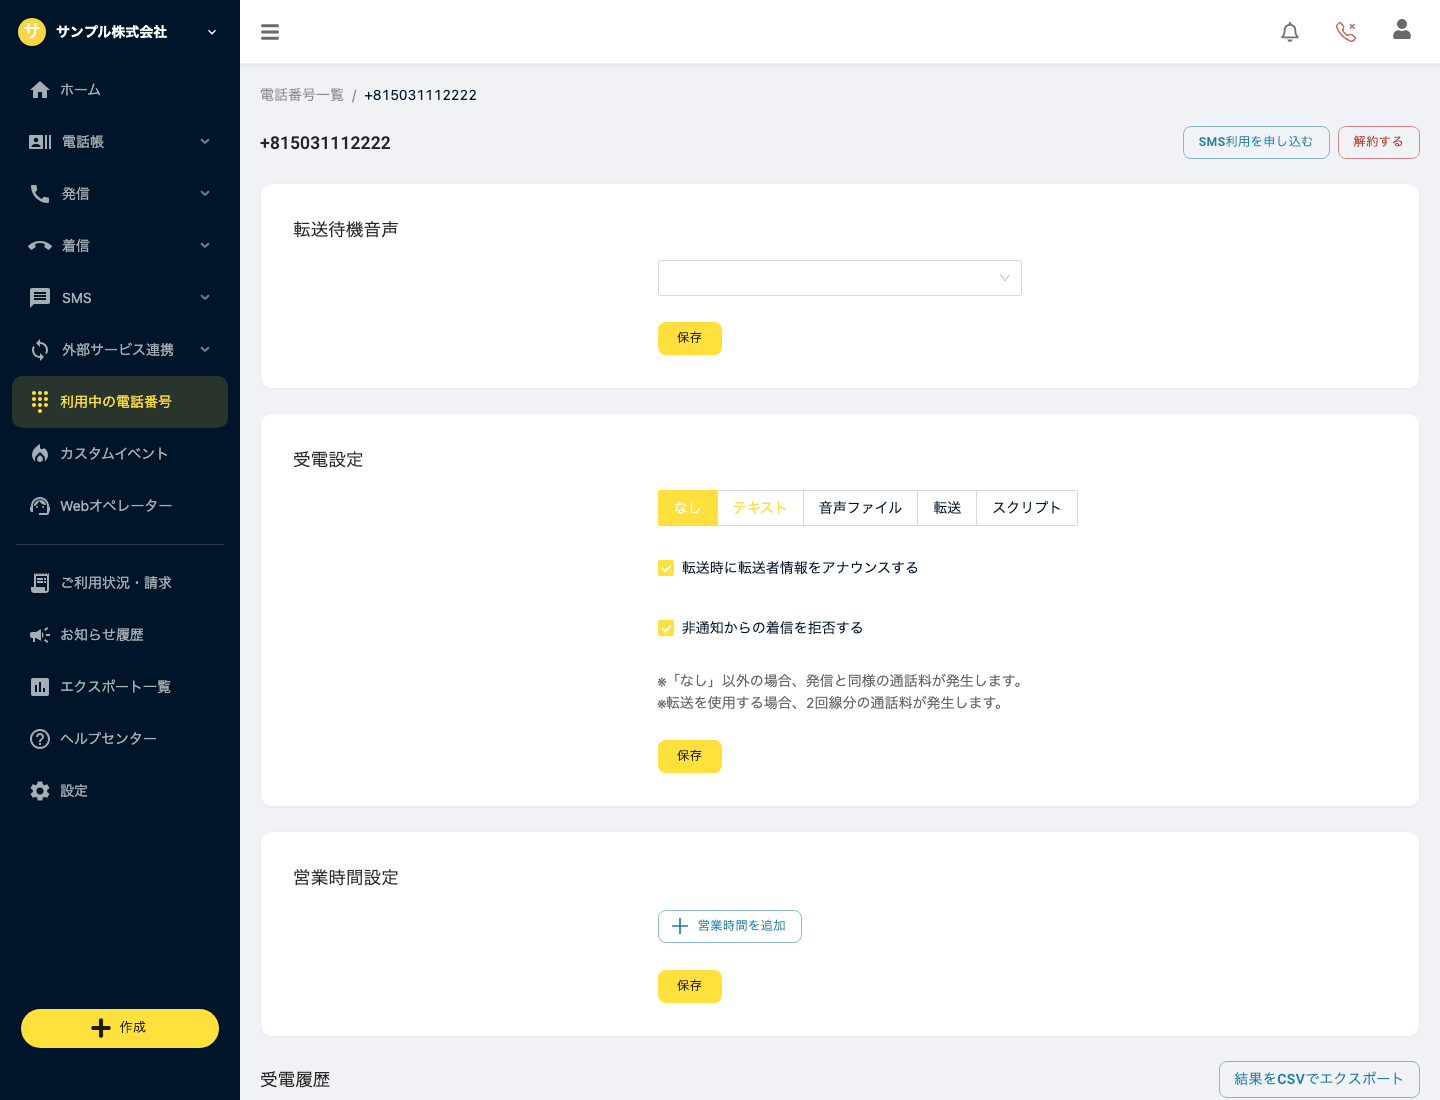Open Web Operator headset icon
1440x1100 pixels.
click(x=40, y=506)
